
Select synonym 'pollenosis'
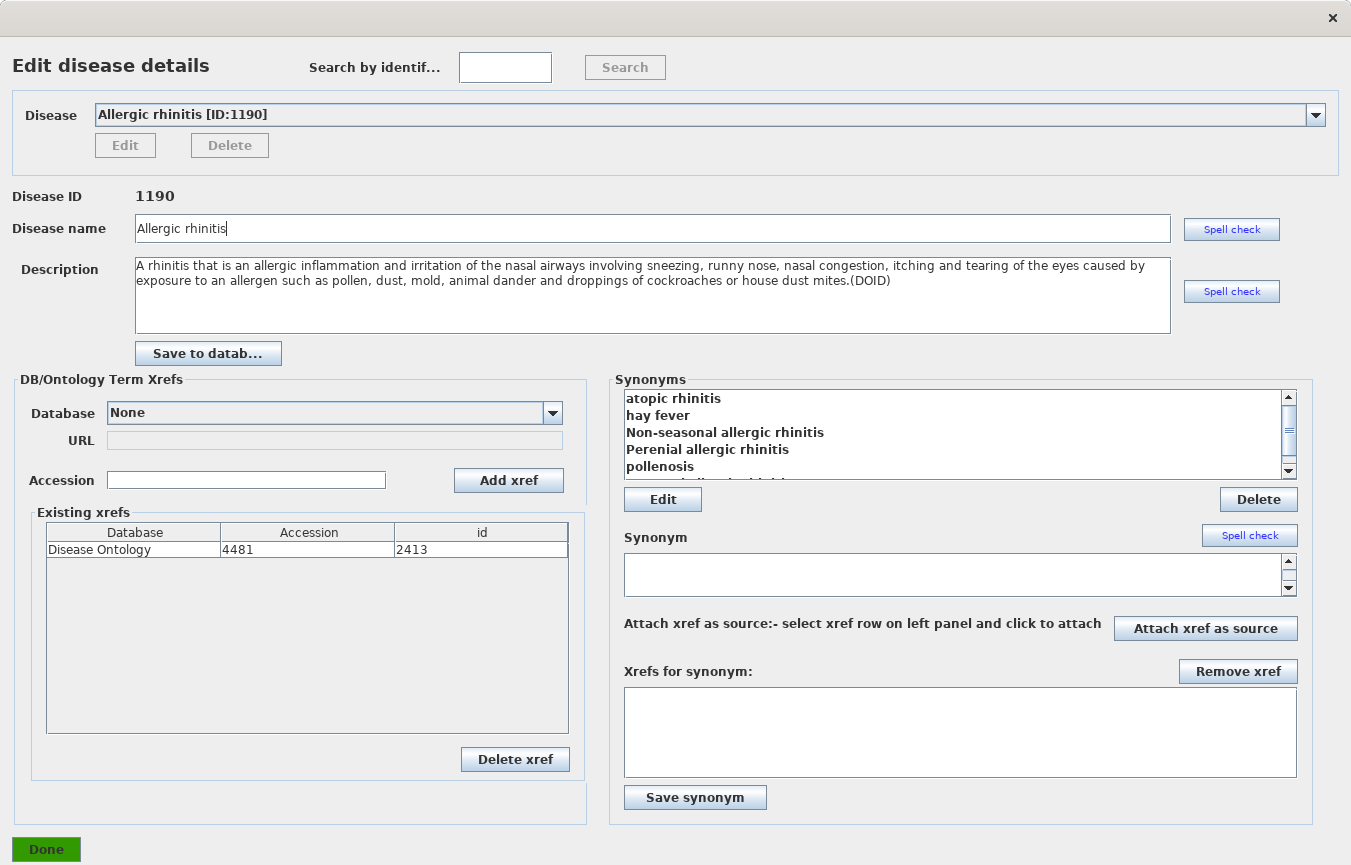952,467
